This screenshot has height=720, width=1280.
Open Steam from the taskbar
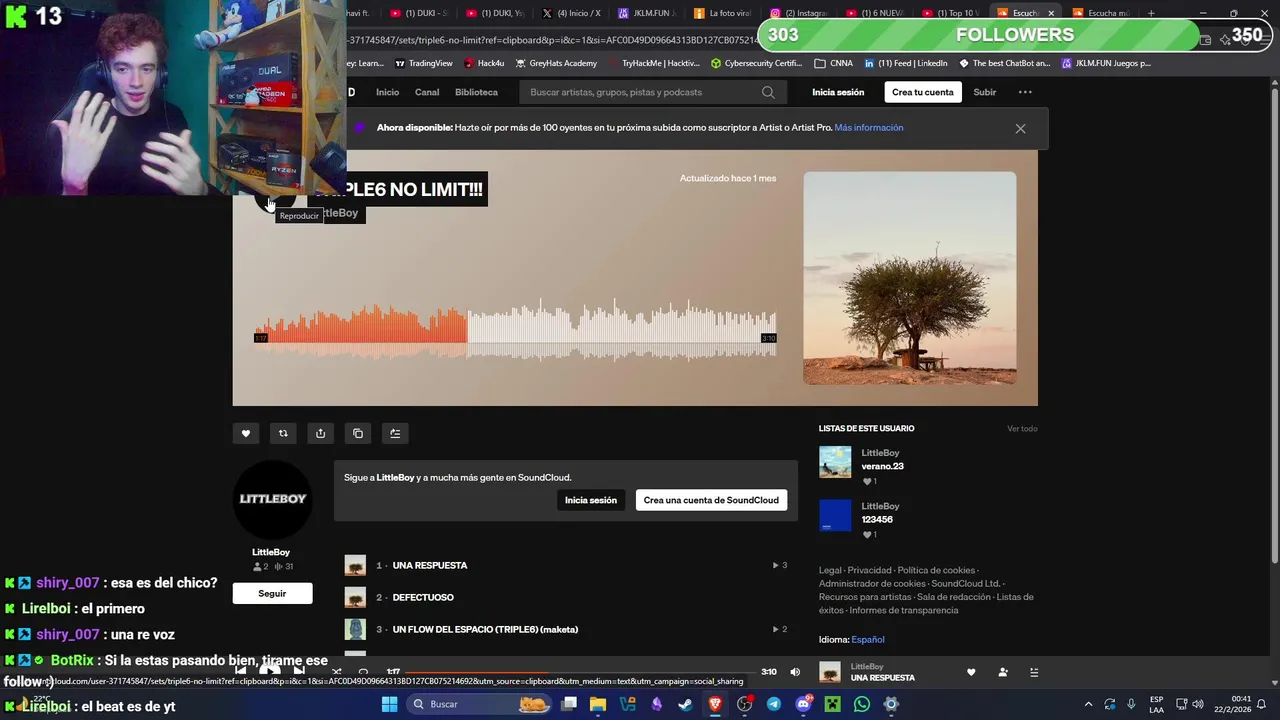point(685,704)
